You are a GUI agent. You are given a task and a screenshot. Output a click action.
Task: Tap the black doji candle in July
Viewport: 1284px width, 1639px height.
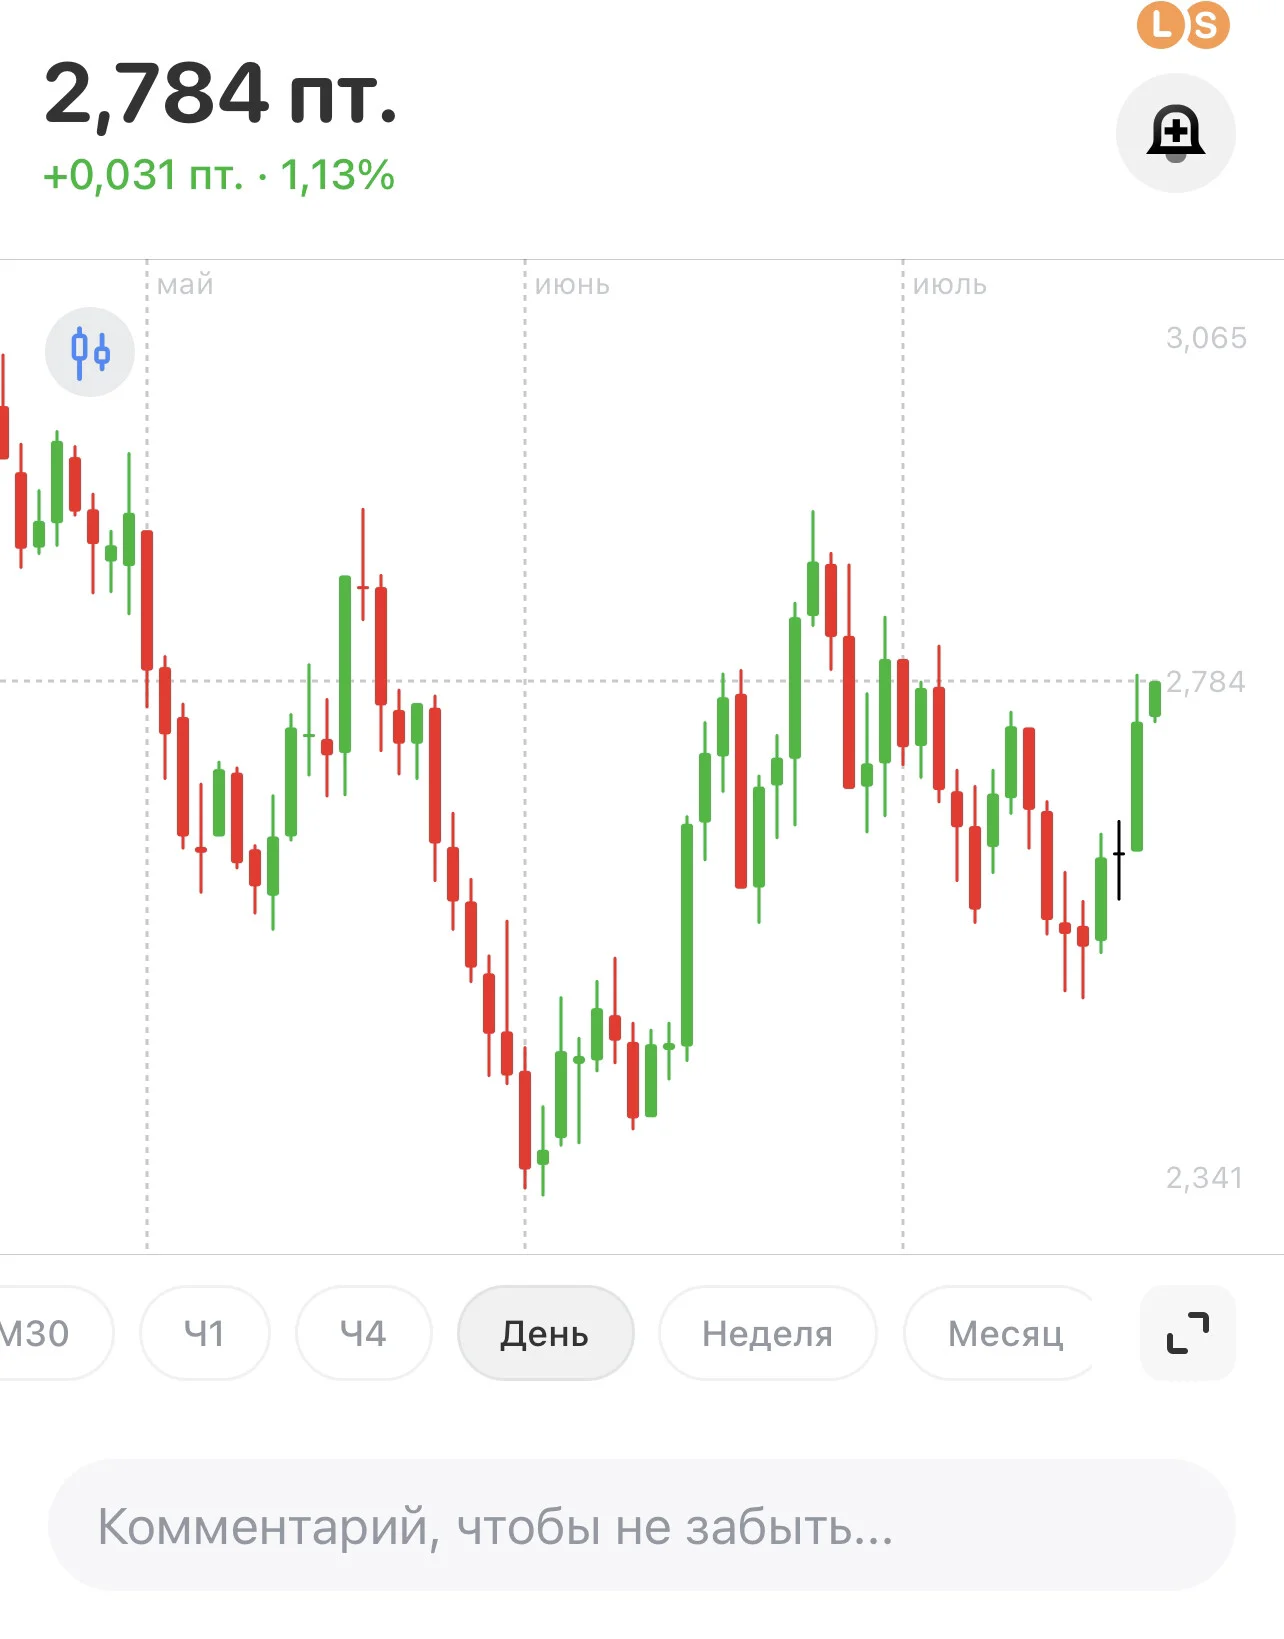click(x=1119, y=860)
